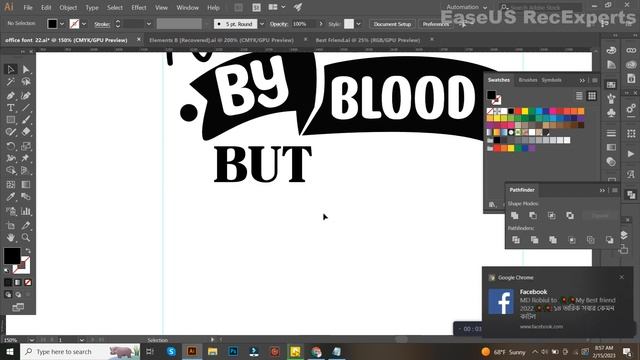The image size is (640, 360).
Task: Set paint mode to None
Action: [28, 282]
